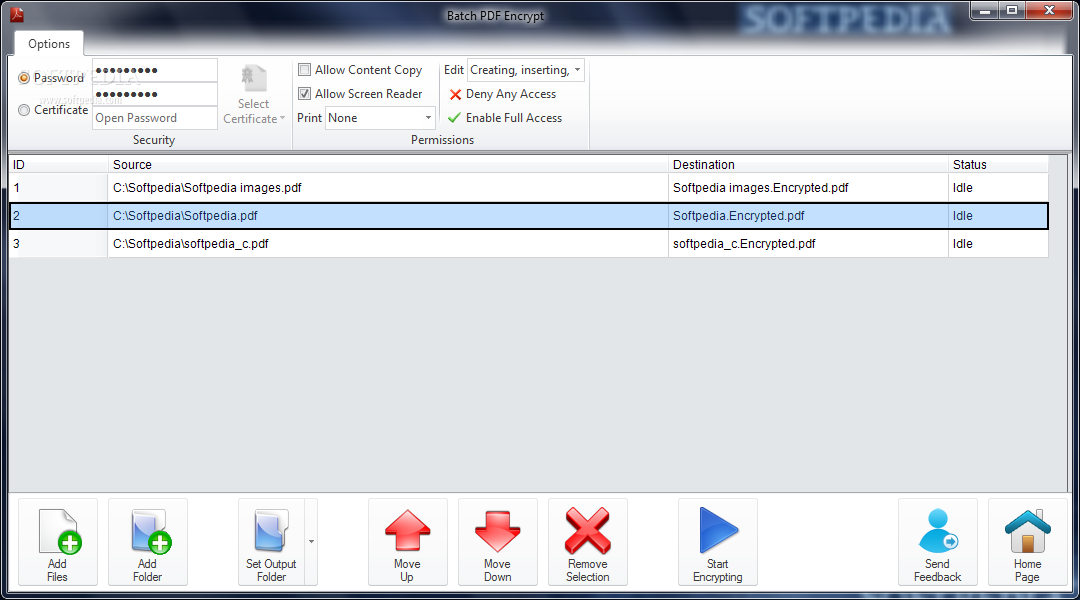Click the Add Files icon
This screenshot has height=600, width=1080.
[59, 531]
